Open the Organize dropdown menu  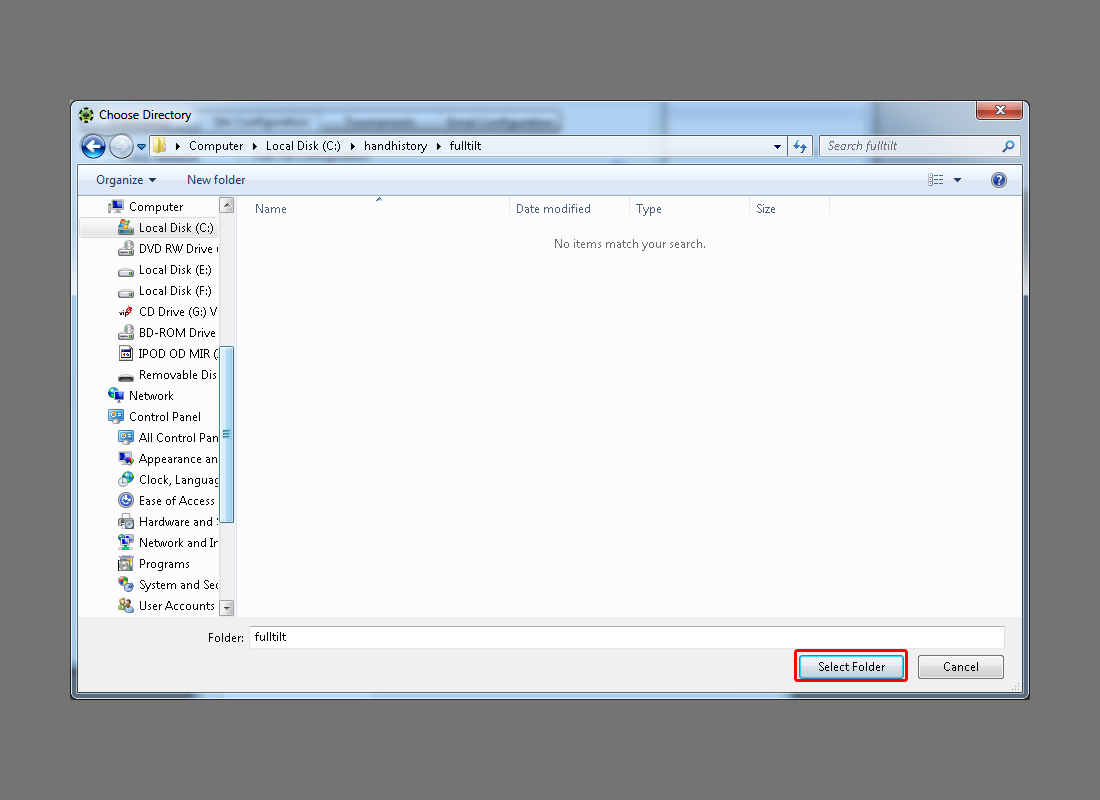coord(126,180)
